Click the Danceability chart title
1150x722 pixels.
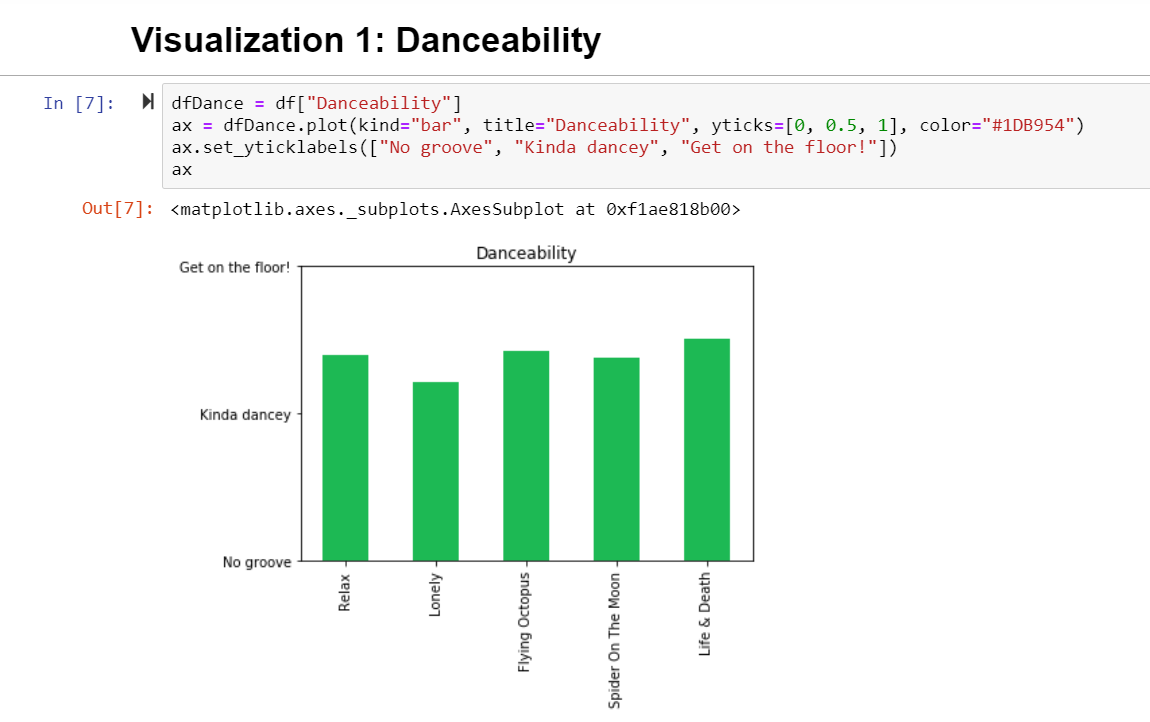tap(526, 253)
